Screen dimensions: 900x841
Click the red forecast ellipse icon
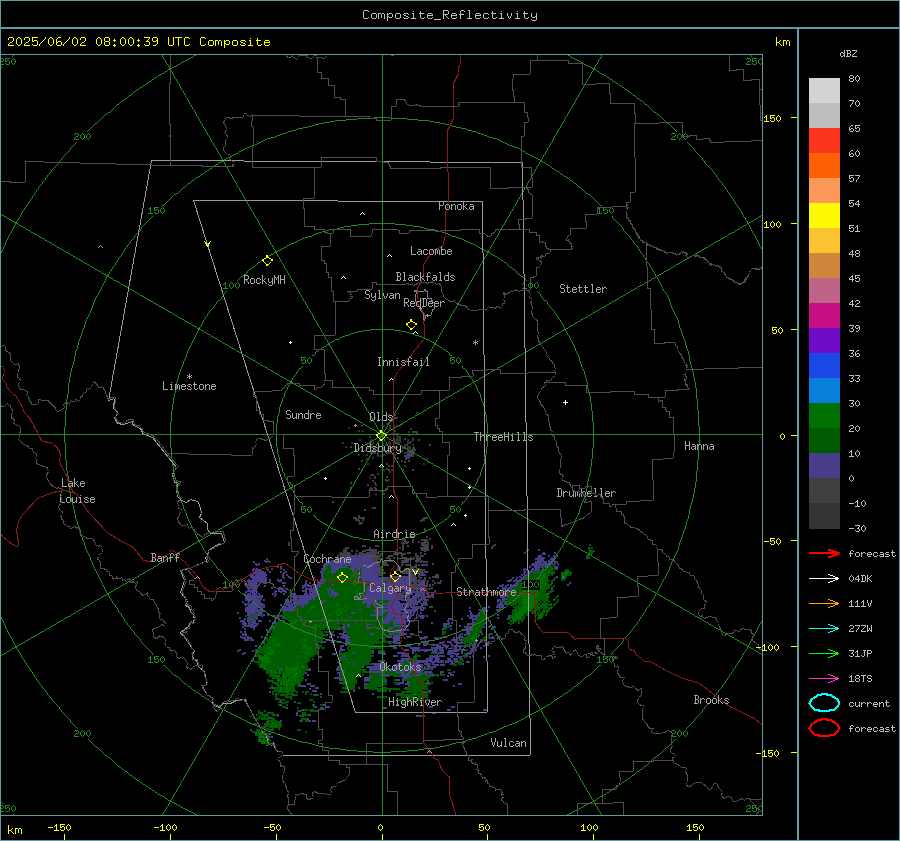[824, 728]
